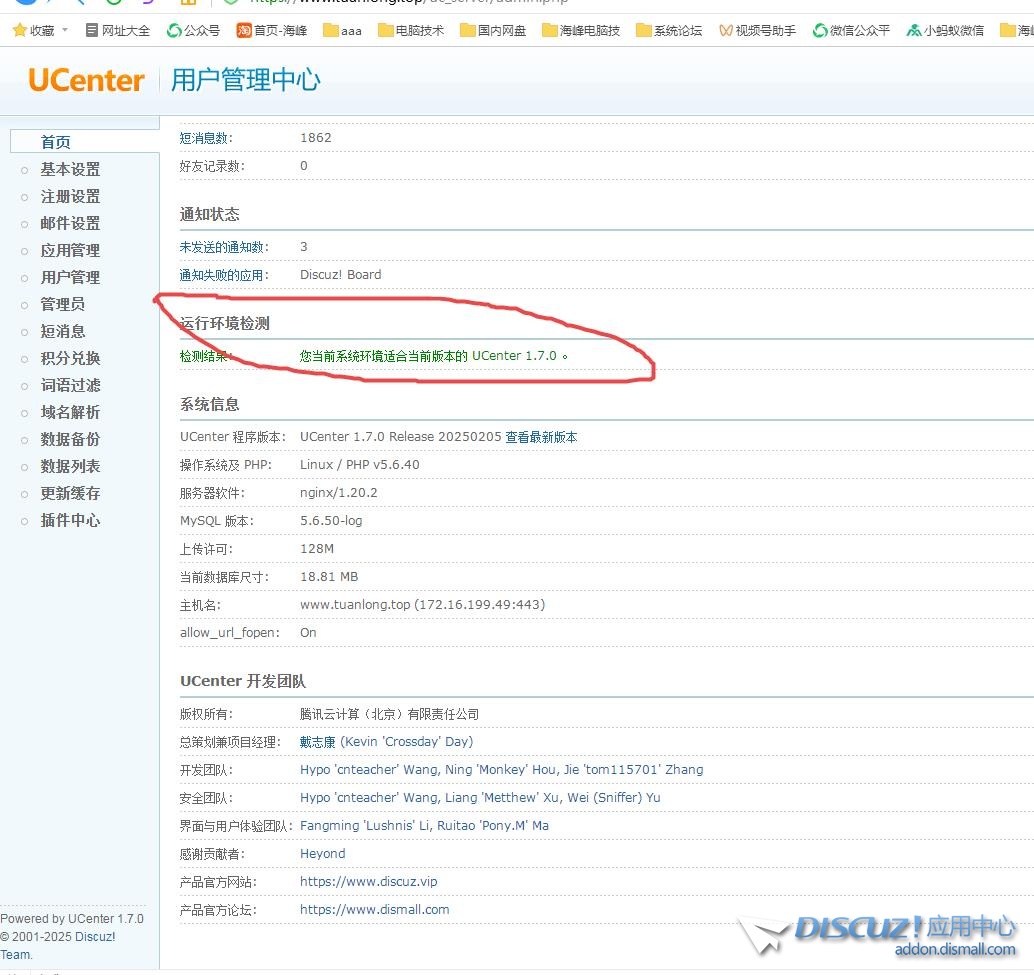Open 数据备份 in the sidebar
1034x975 pixels.
70,439
